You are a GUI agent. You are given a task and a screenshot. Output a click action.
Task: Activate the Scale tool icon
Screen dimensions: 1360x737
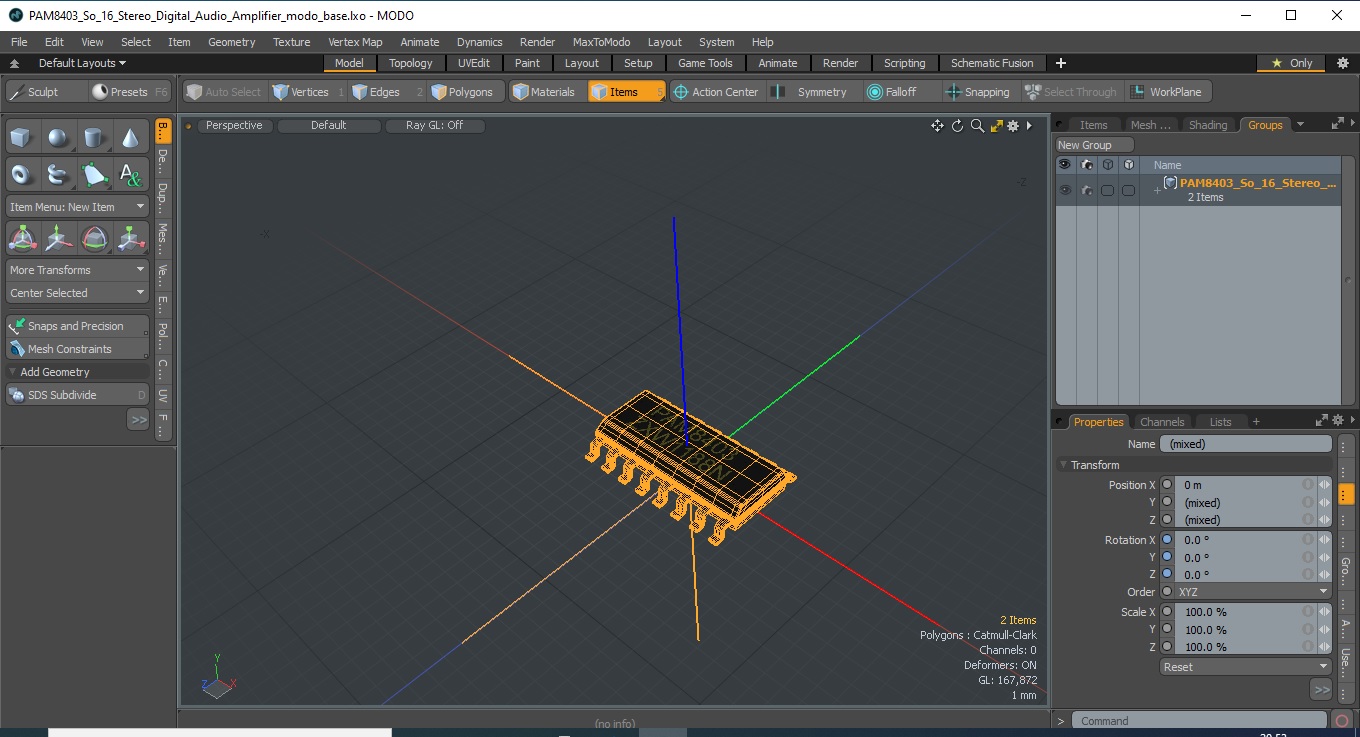130,238
